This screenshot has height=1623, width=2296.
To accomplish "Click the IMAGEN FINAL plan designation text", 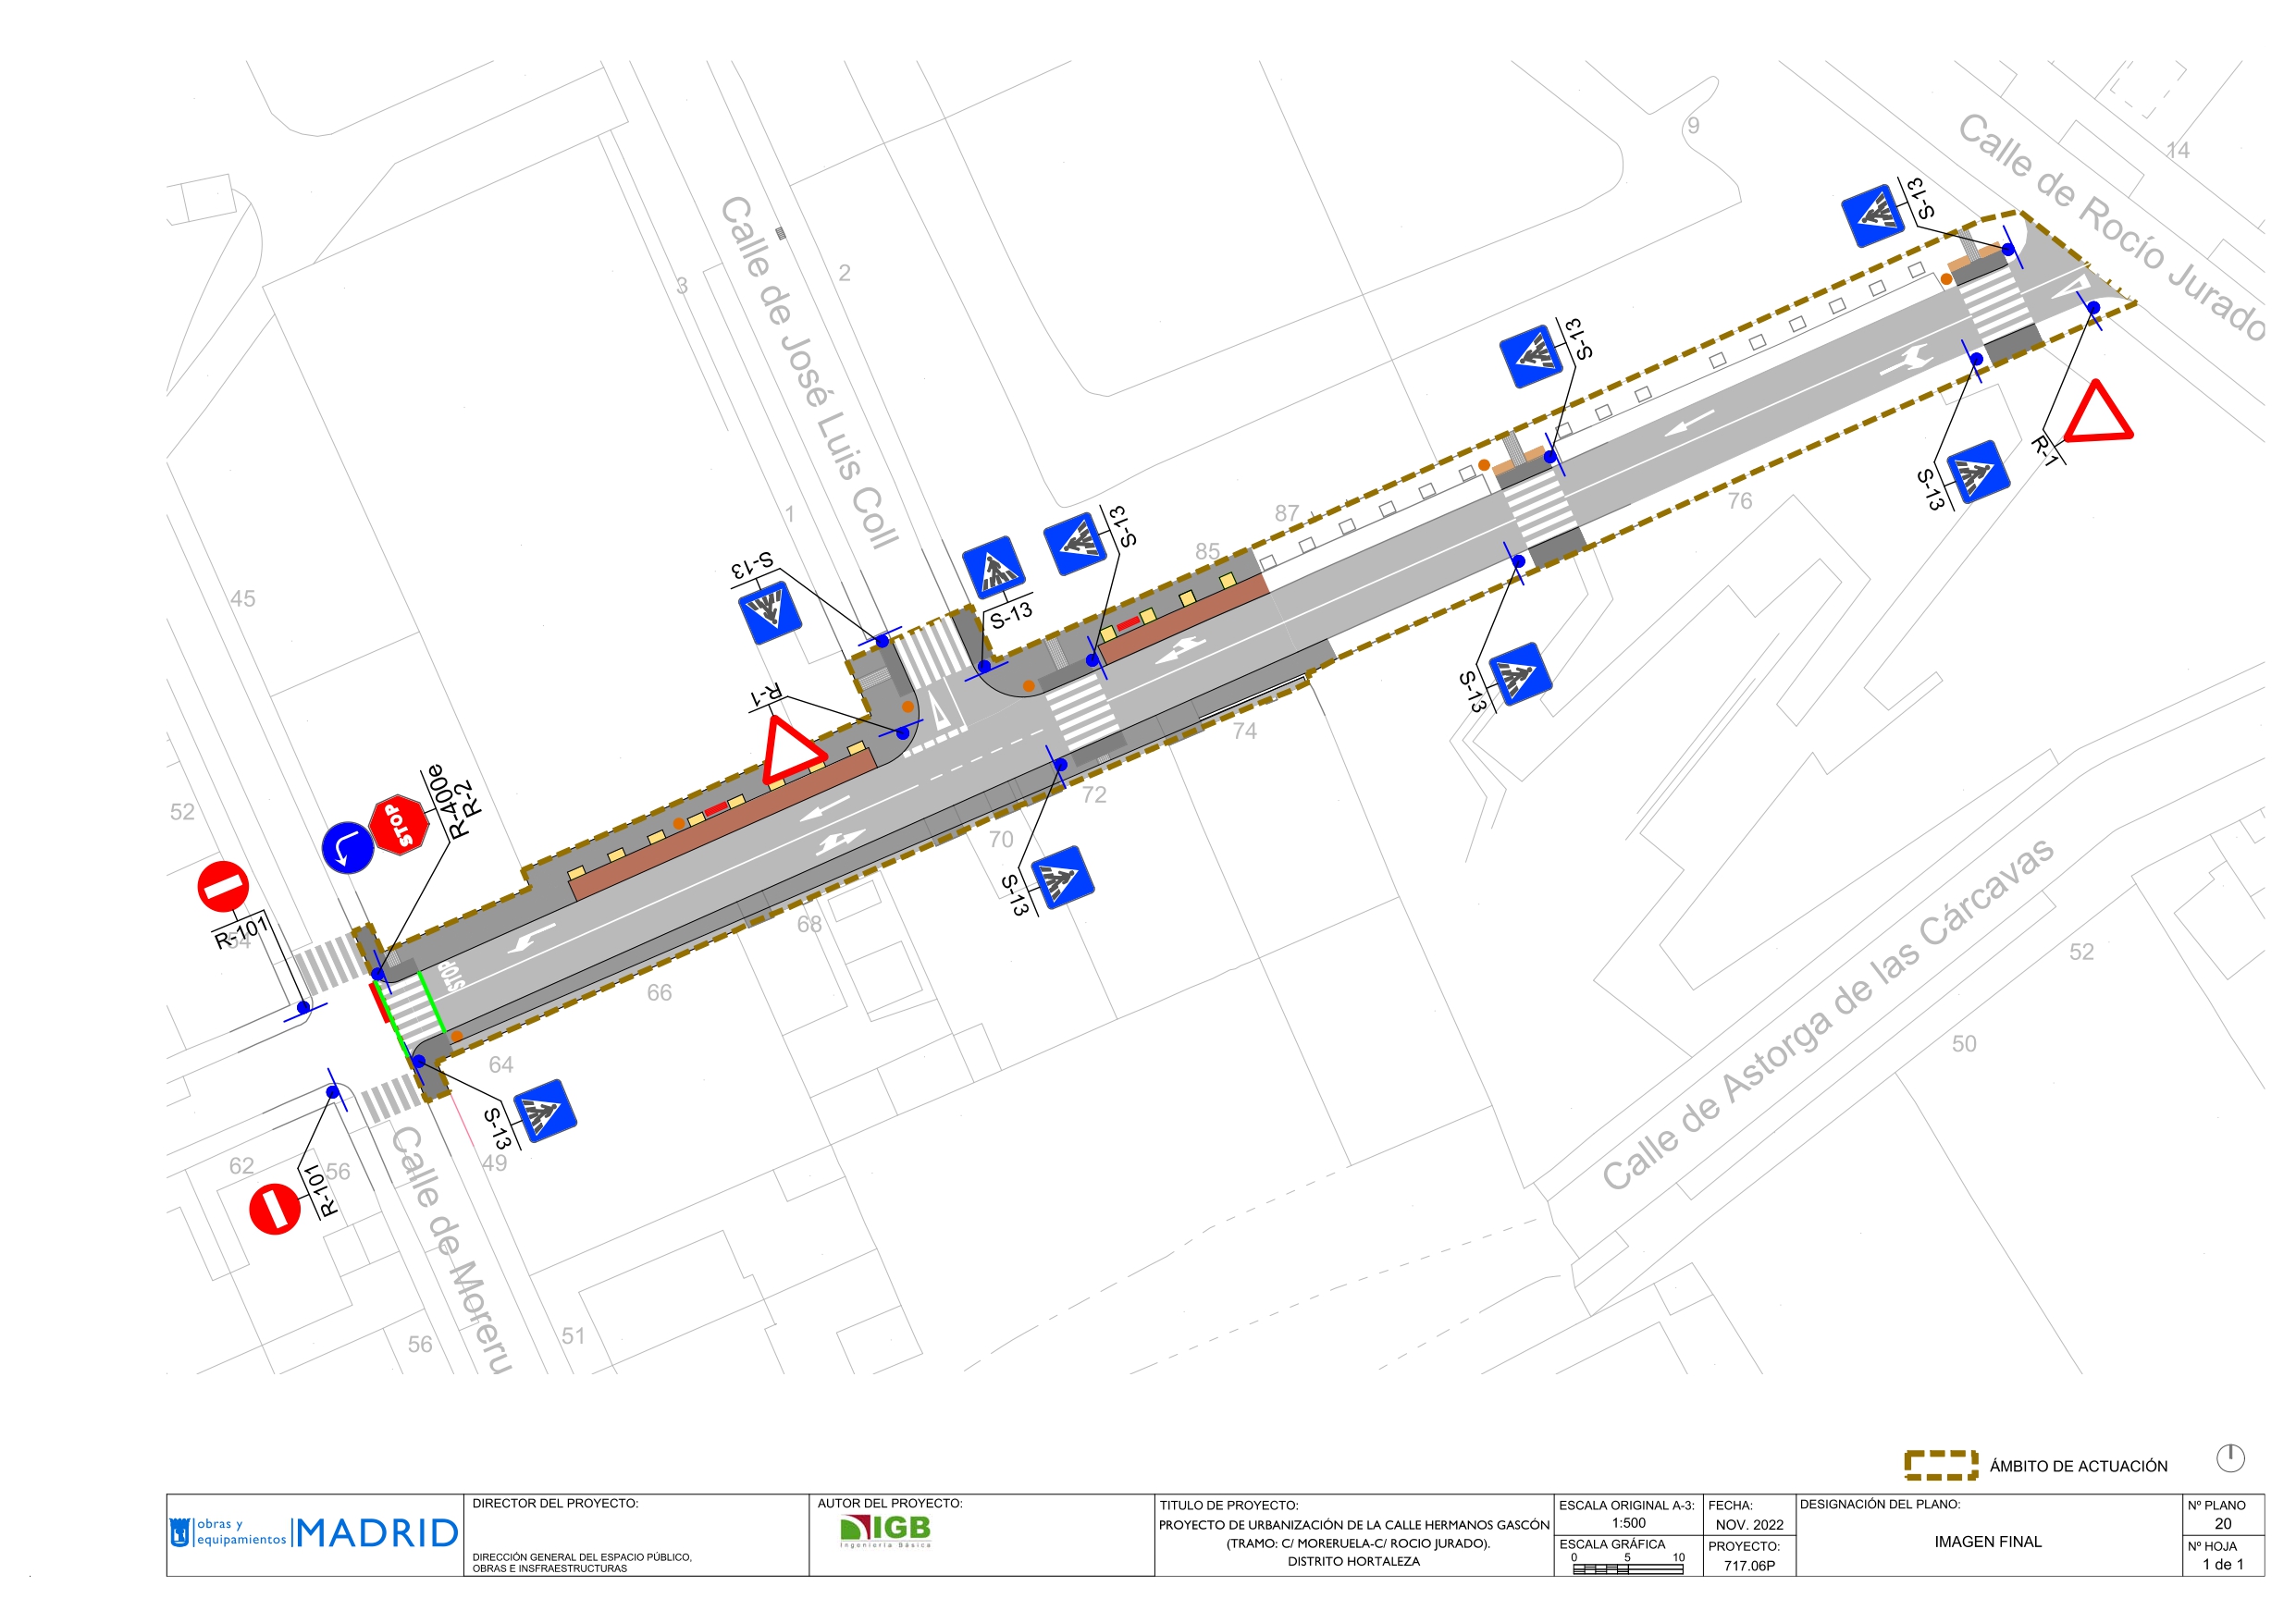I will click(1987, 1541).
